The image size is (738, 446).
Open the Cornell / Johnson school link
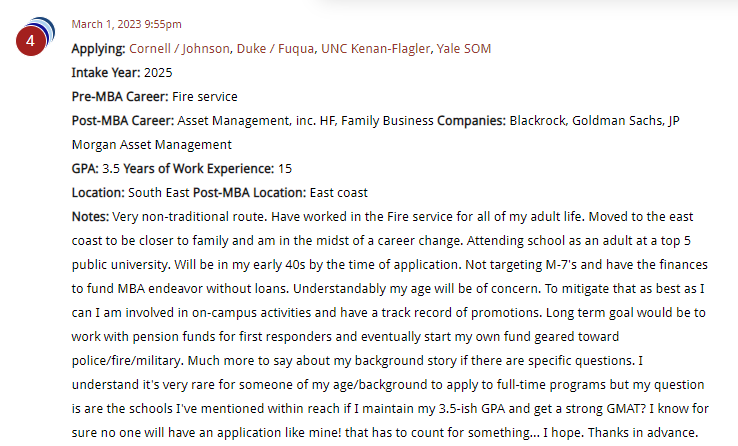click(x=179, y=48)
